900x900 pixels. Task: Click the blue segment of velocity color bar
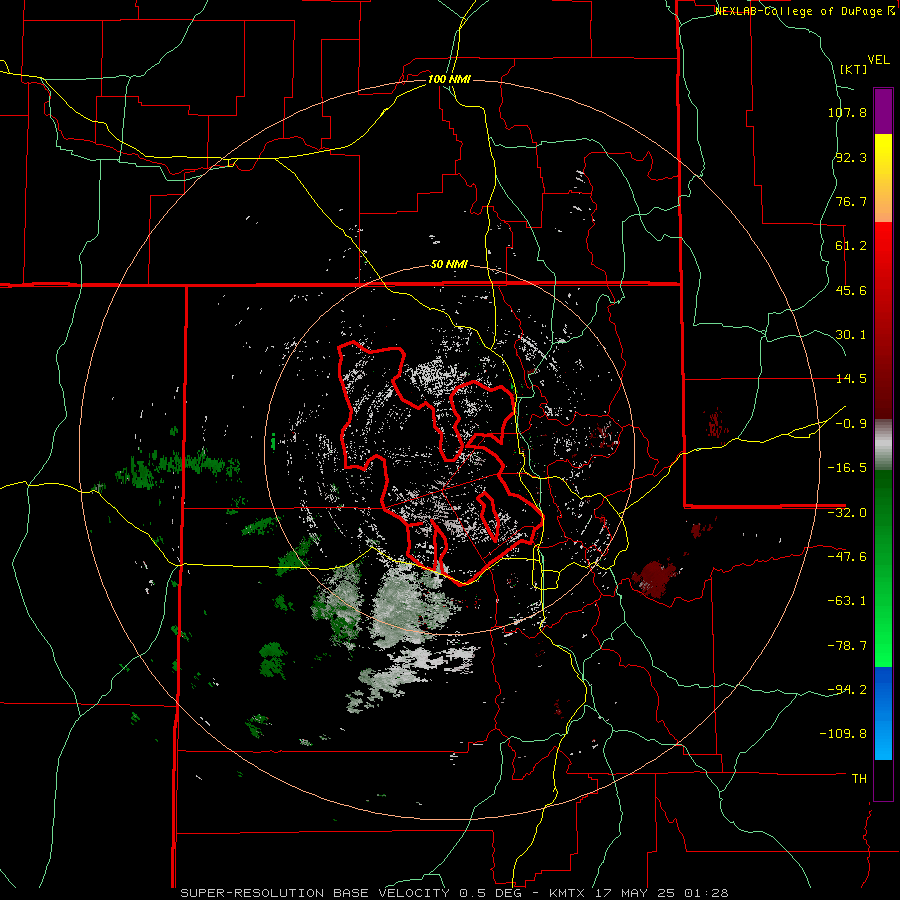(883, 713)
